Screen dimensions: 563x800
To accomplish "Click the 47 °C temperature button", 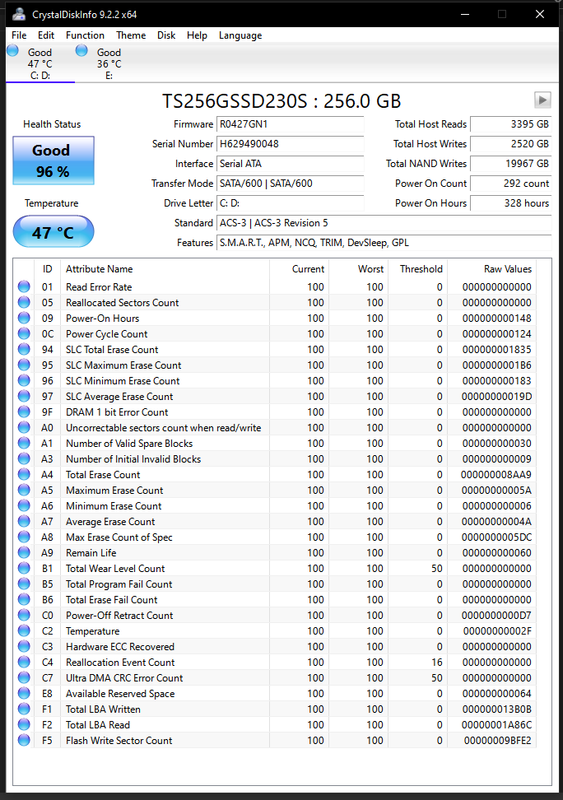I will coord(54,232).
